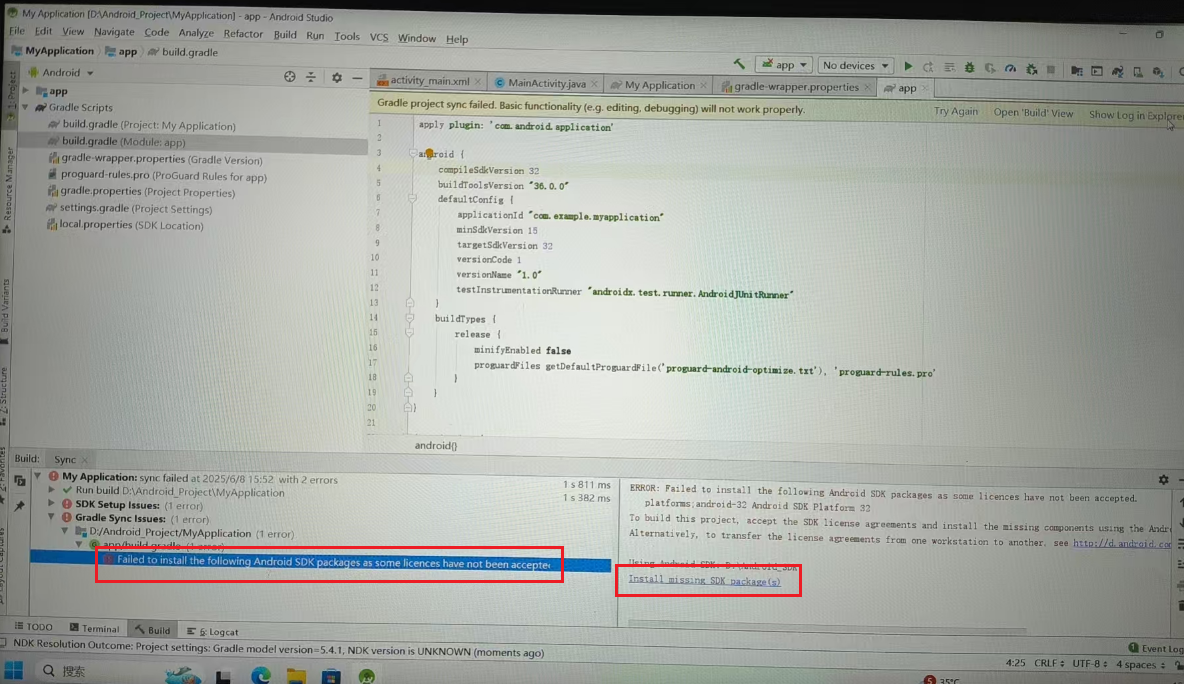1184x684 pixels.
Task: Collapse the D:/Android_Project/MyApplication error node
Action: [x=66, y=532]
